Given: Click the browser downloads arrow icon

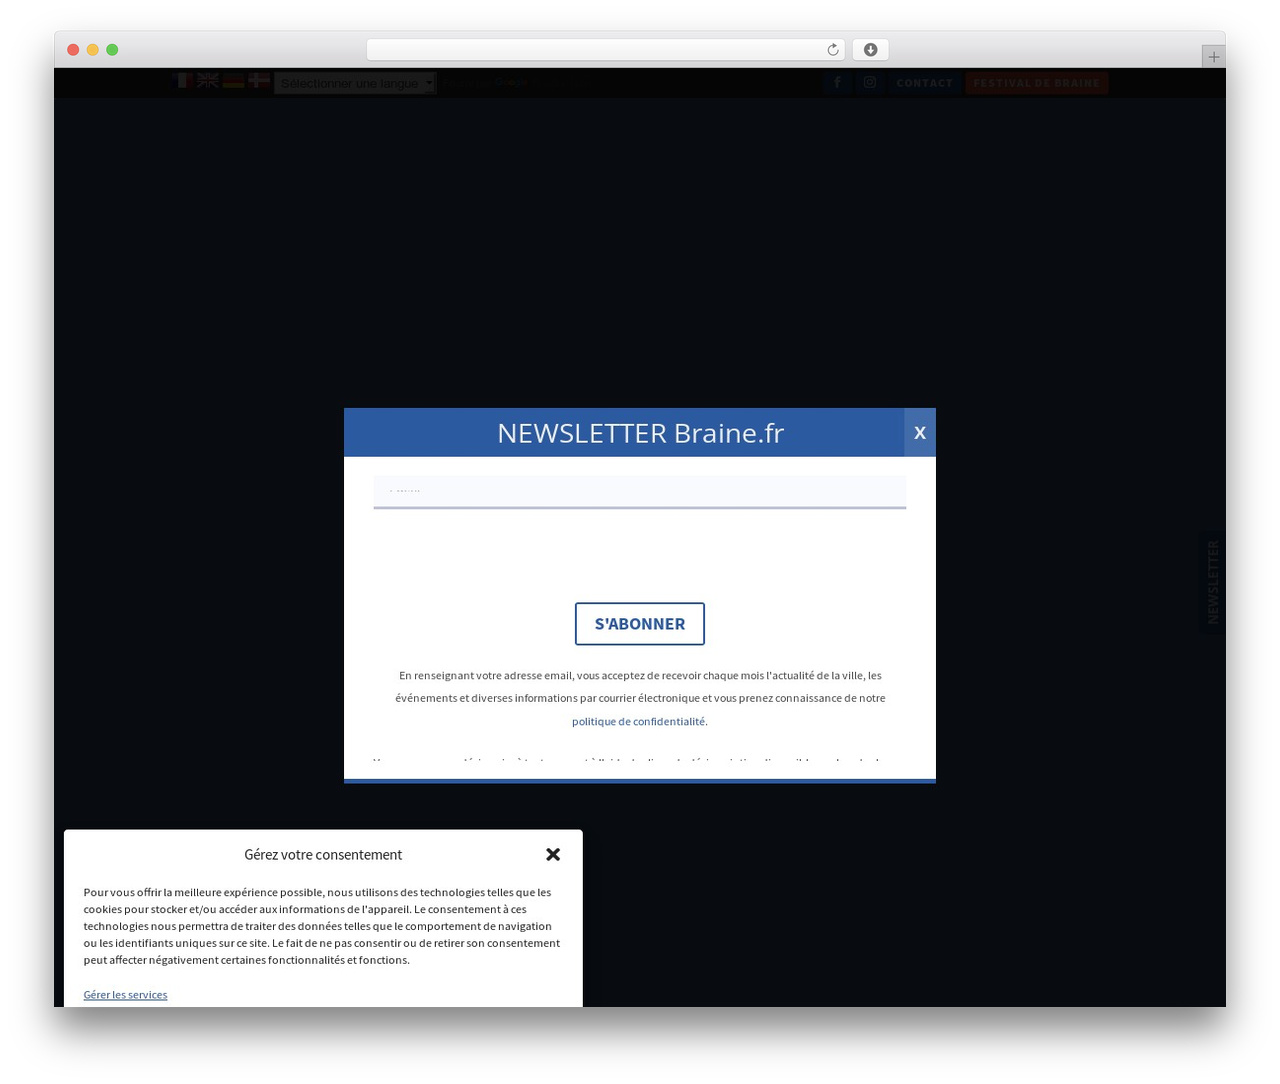Looking at the screenshot, I should 870,50.
